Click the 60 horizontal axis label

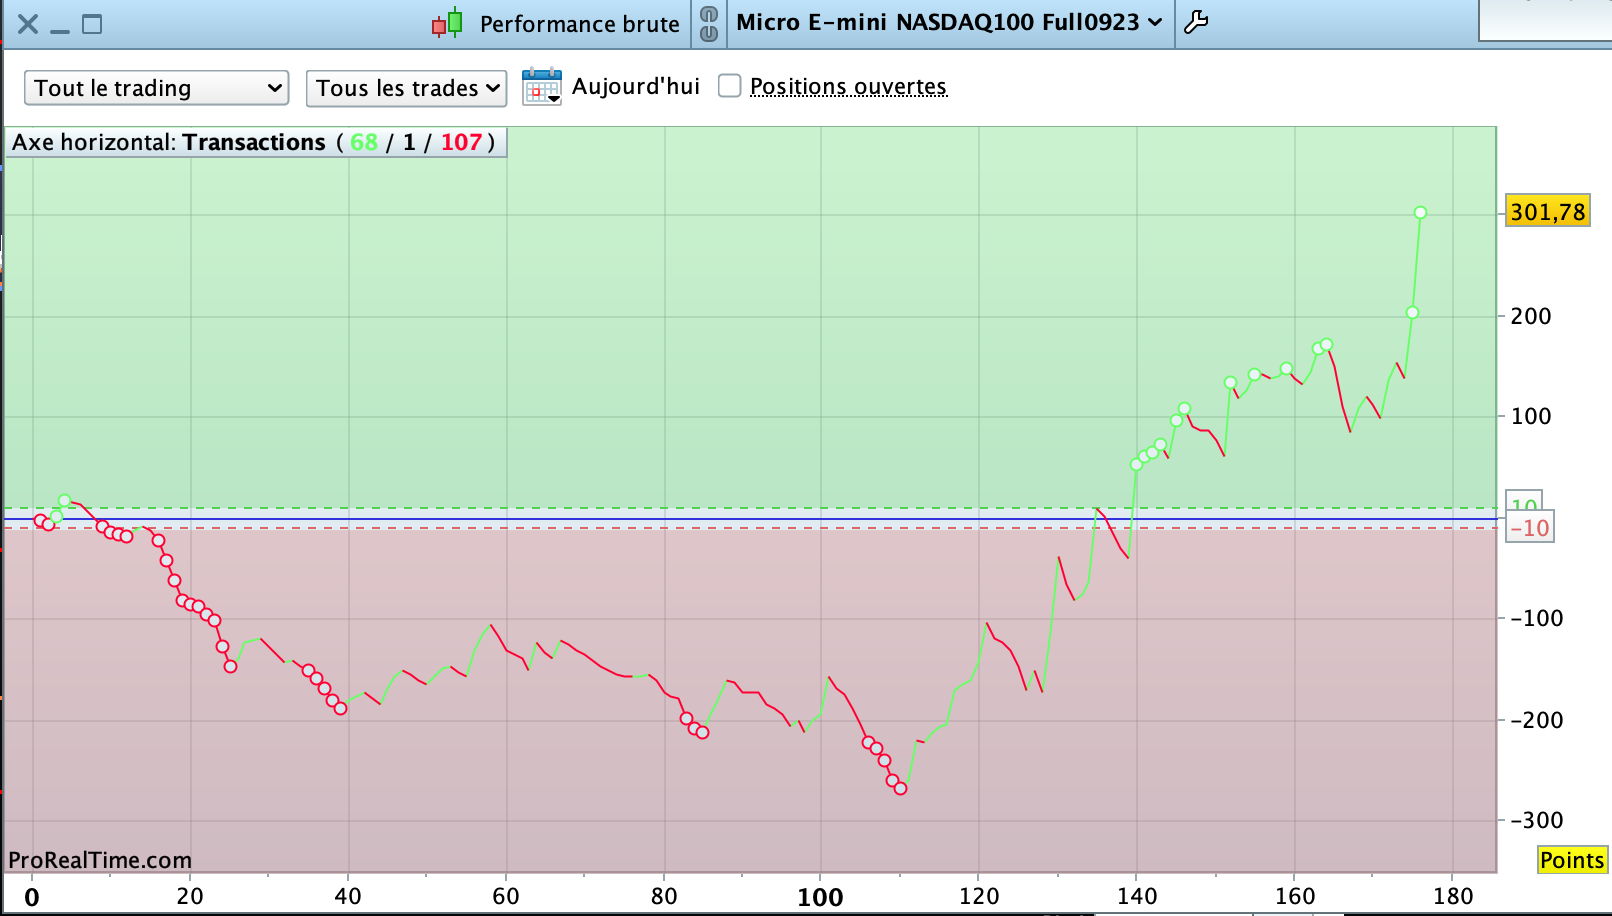click(506, 896)
